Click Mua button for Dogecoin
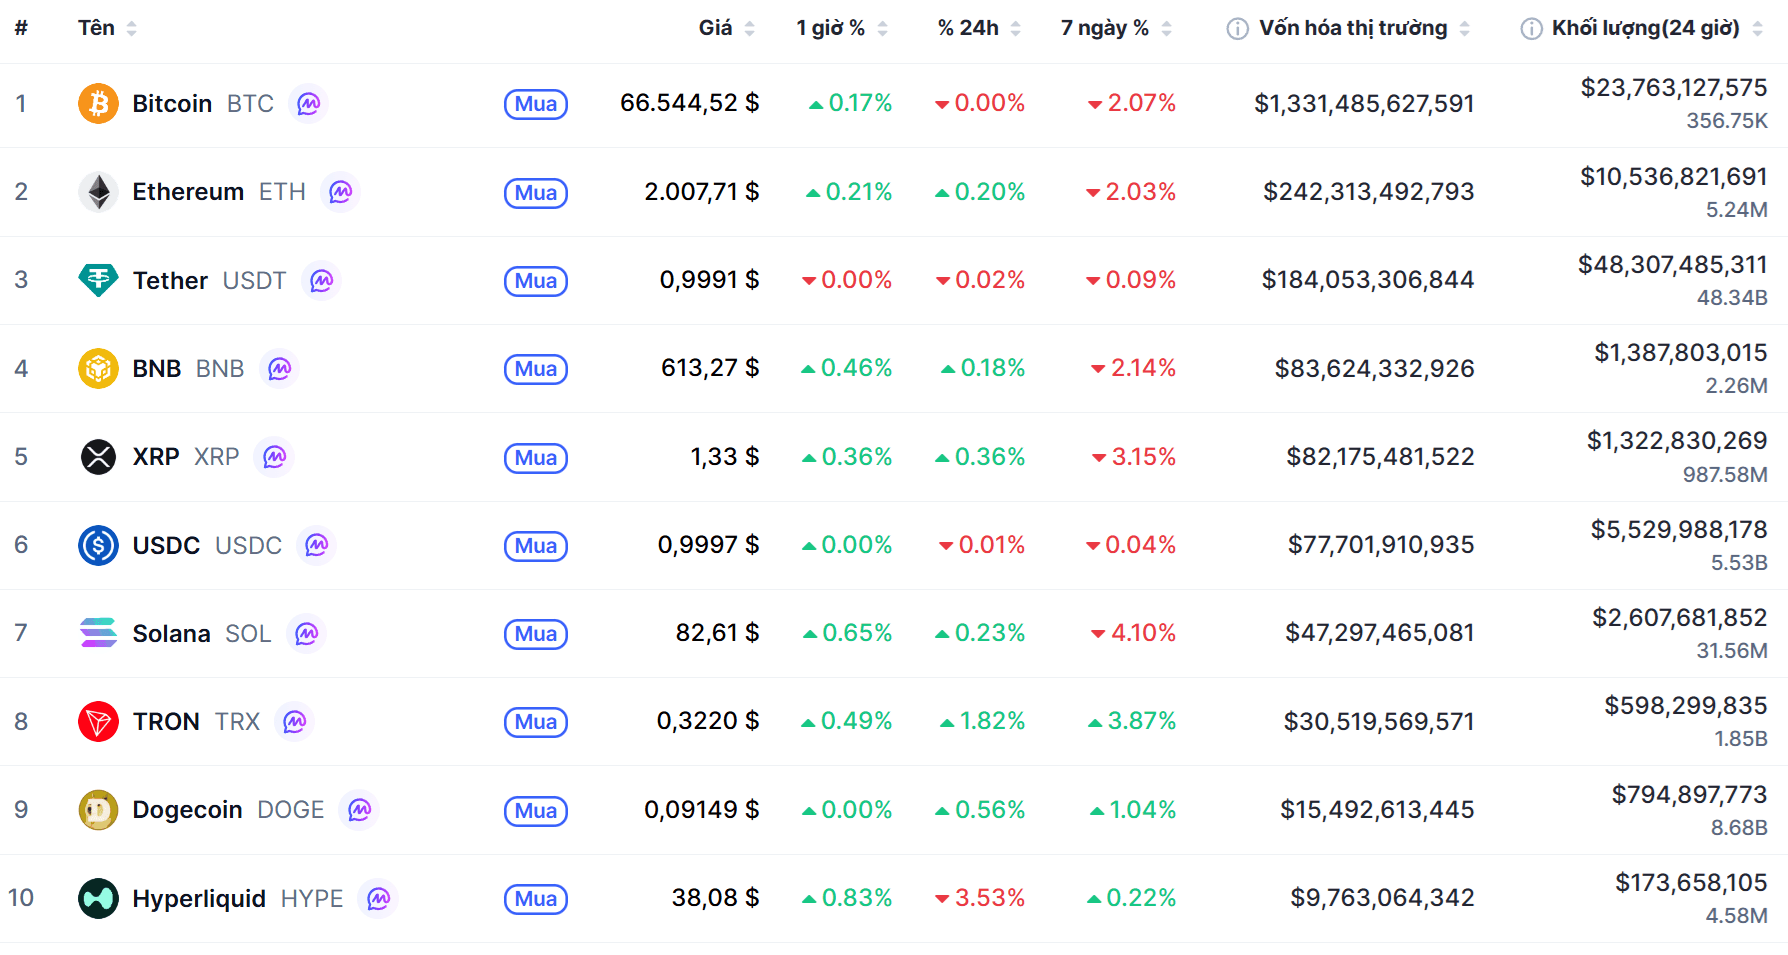 point(536,811)
